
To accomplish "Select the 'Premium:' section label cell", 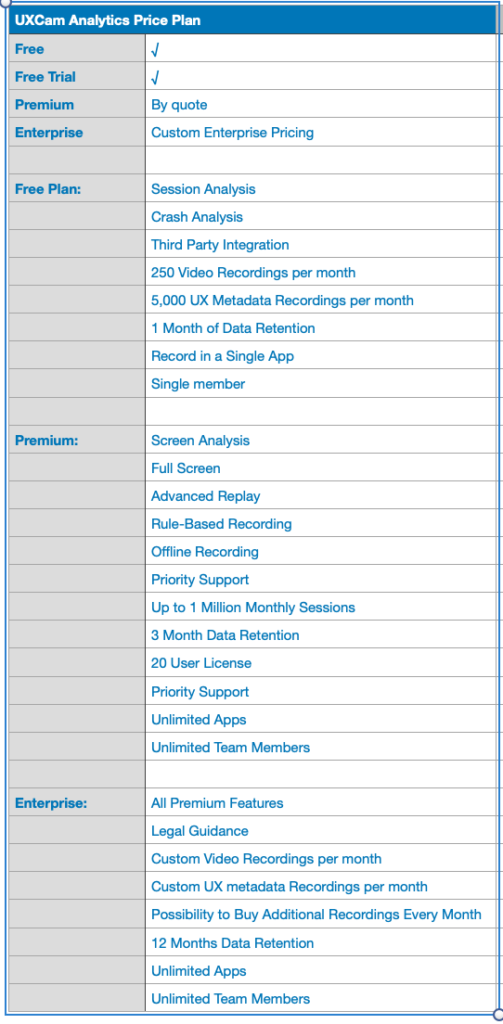I will 77,440.
